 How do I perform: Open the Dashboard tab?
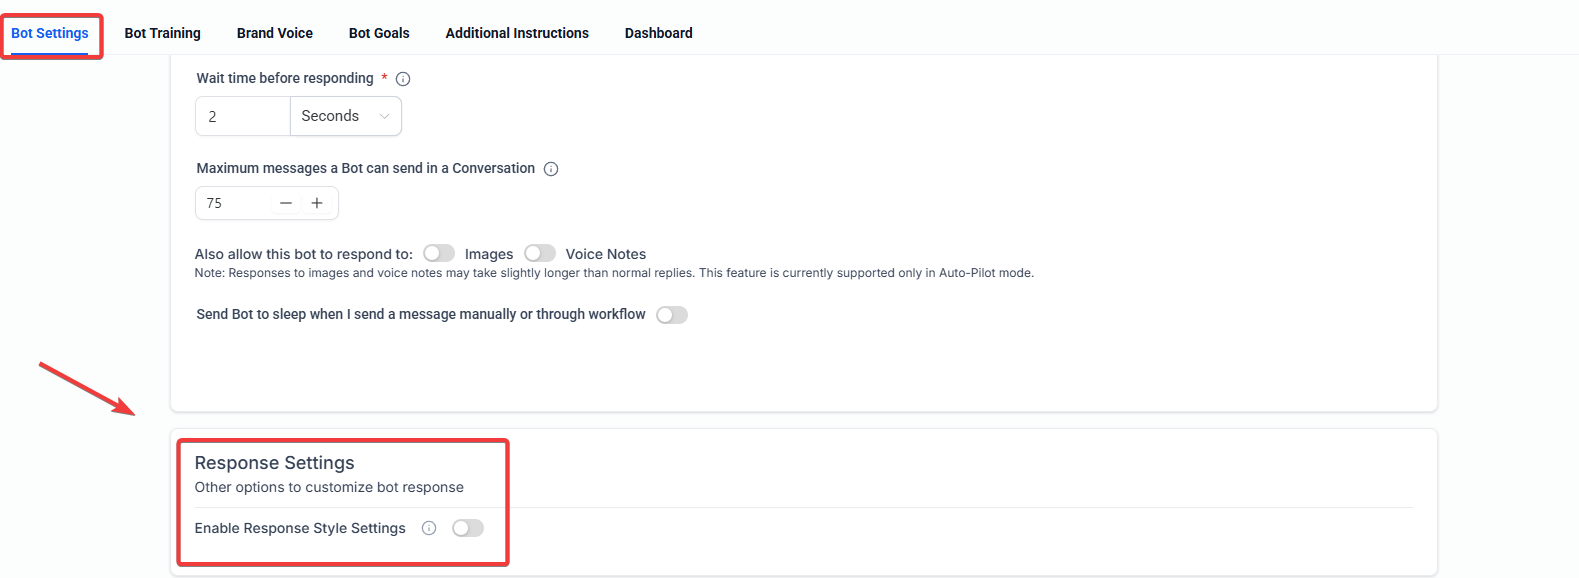point(659,33)
